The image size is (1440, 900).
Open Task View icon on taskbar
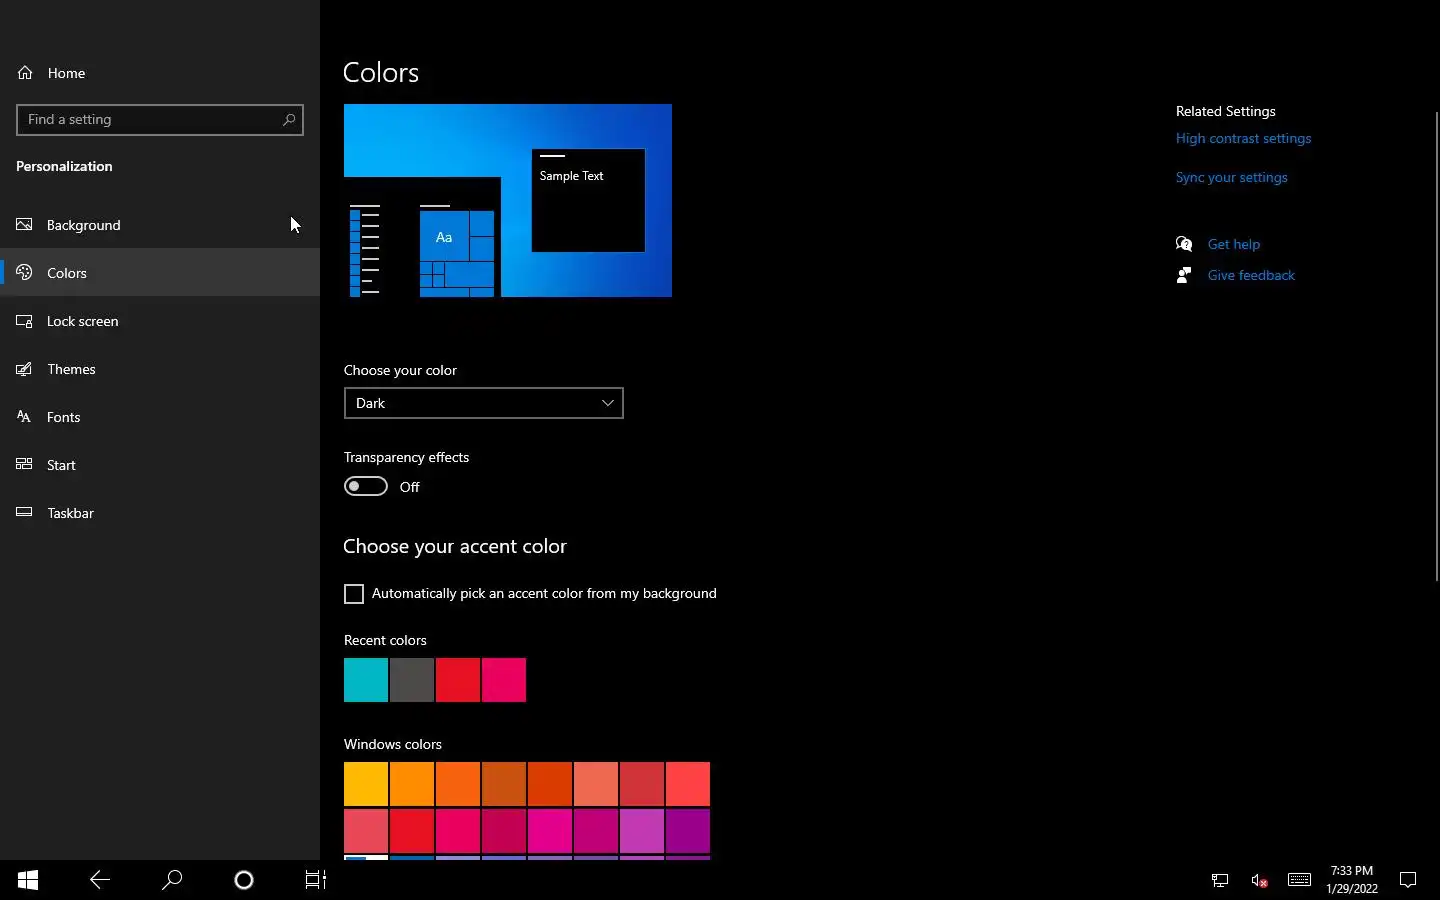coord(316,880)
